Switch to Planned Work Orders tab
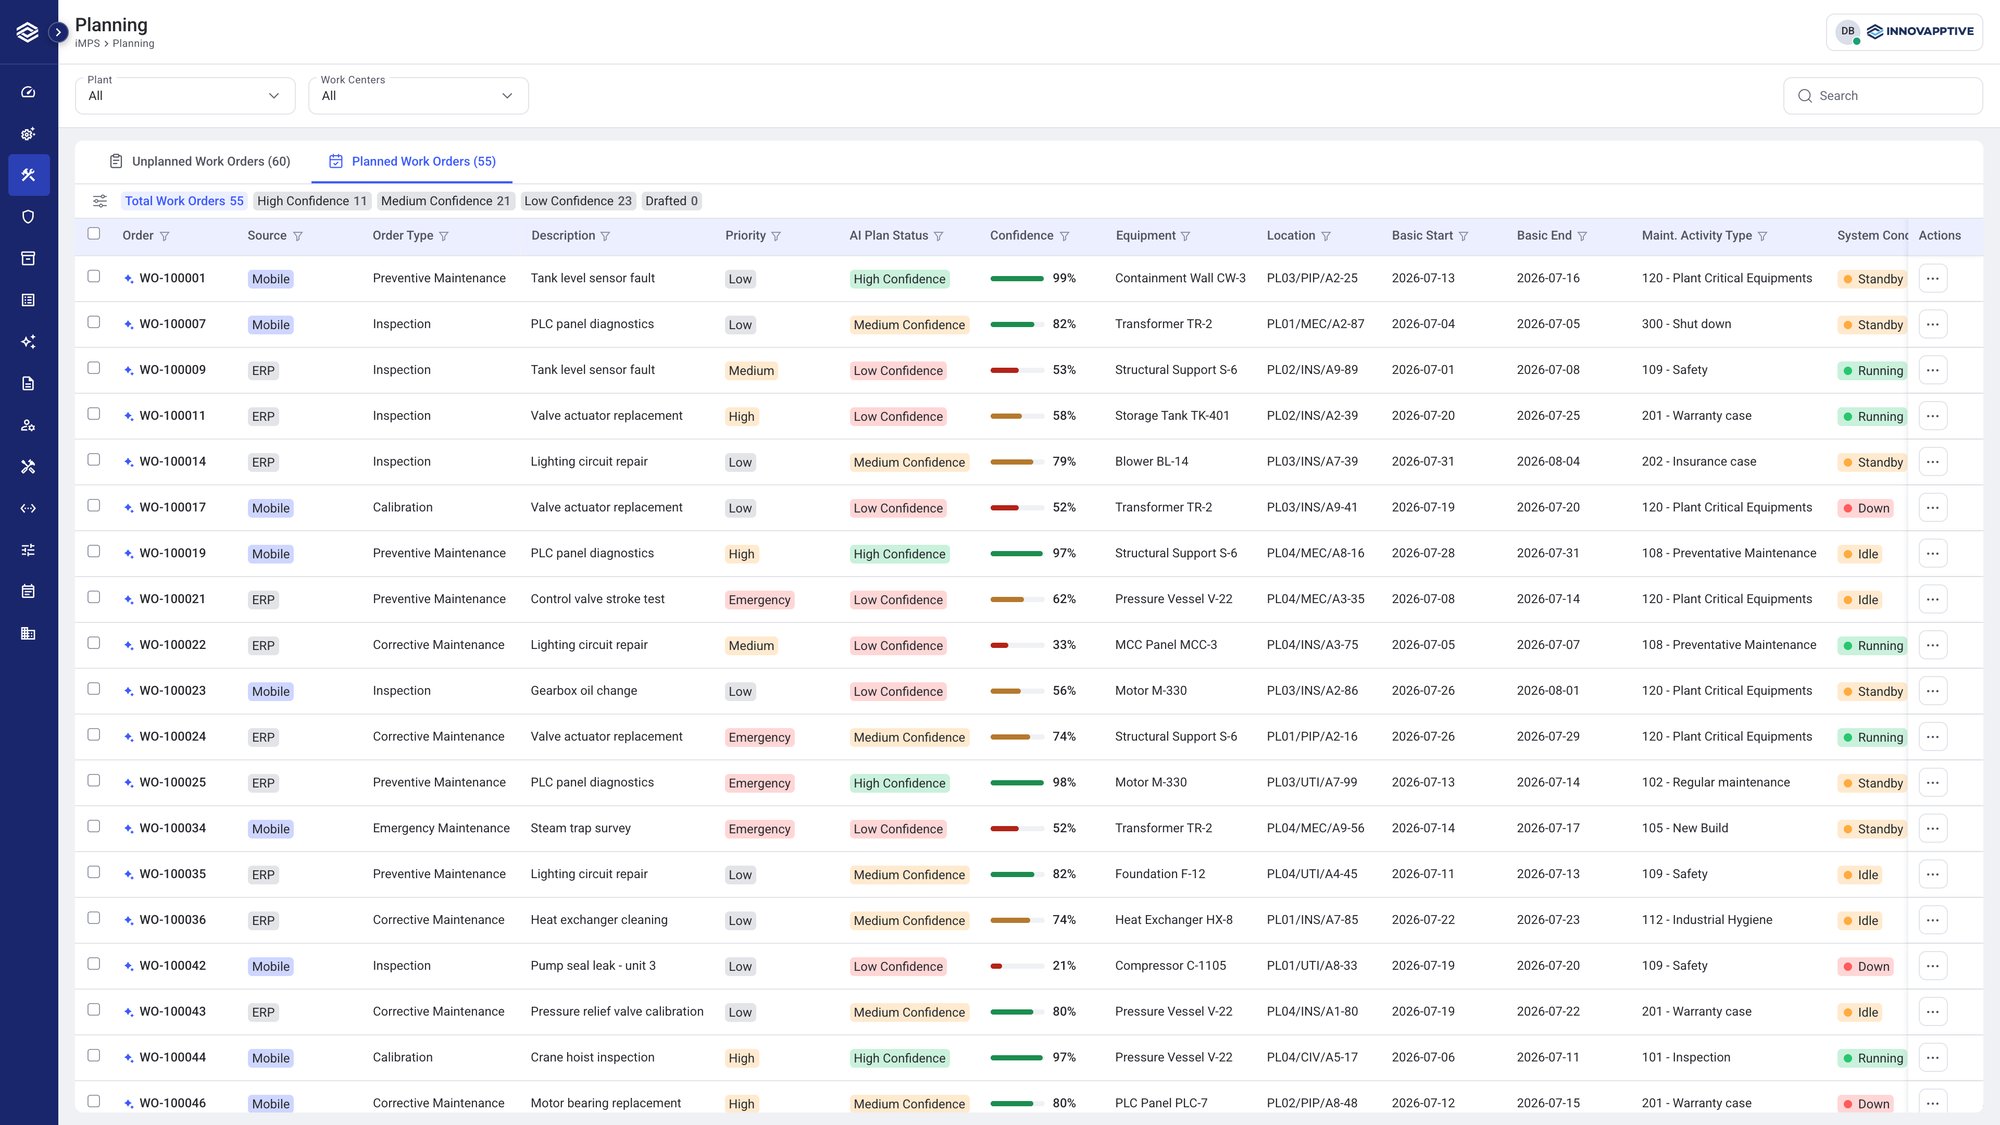 tap(412, 161)
